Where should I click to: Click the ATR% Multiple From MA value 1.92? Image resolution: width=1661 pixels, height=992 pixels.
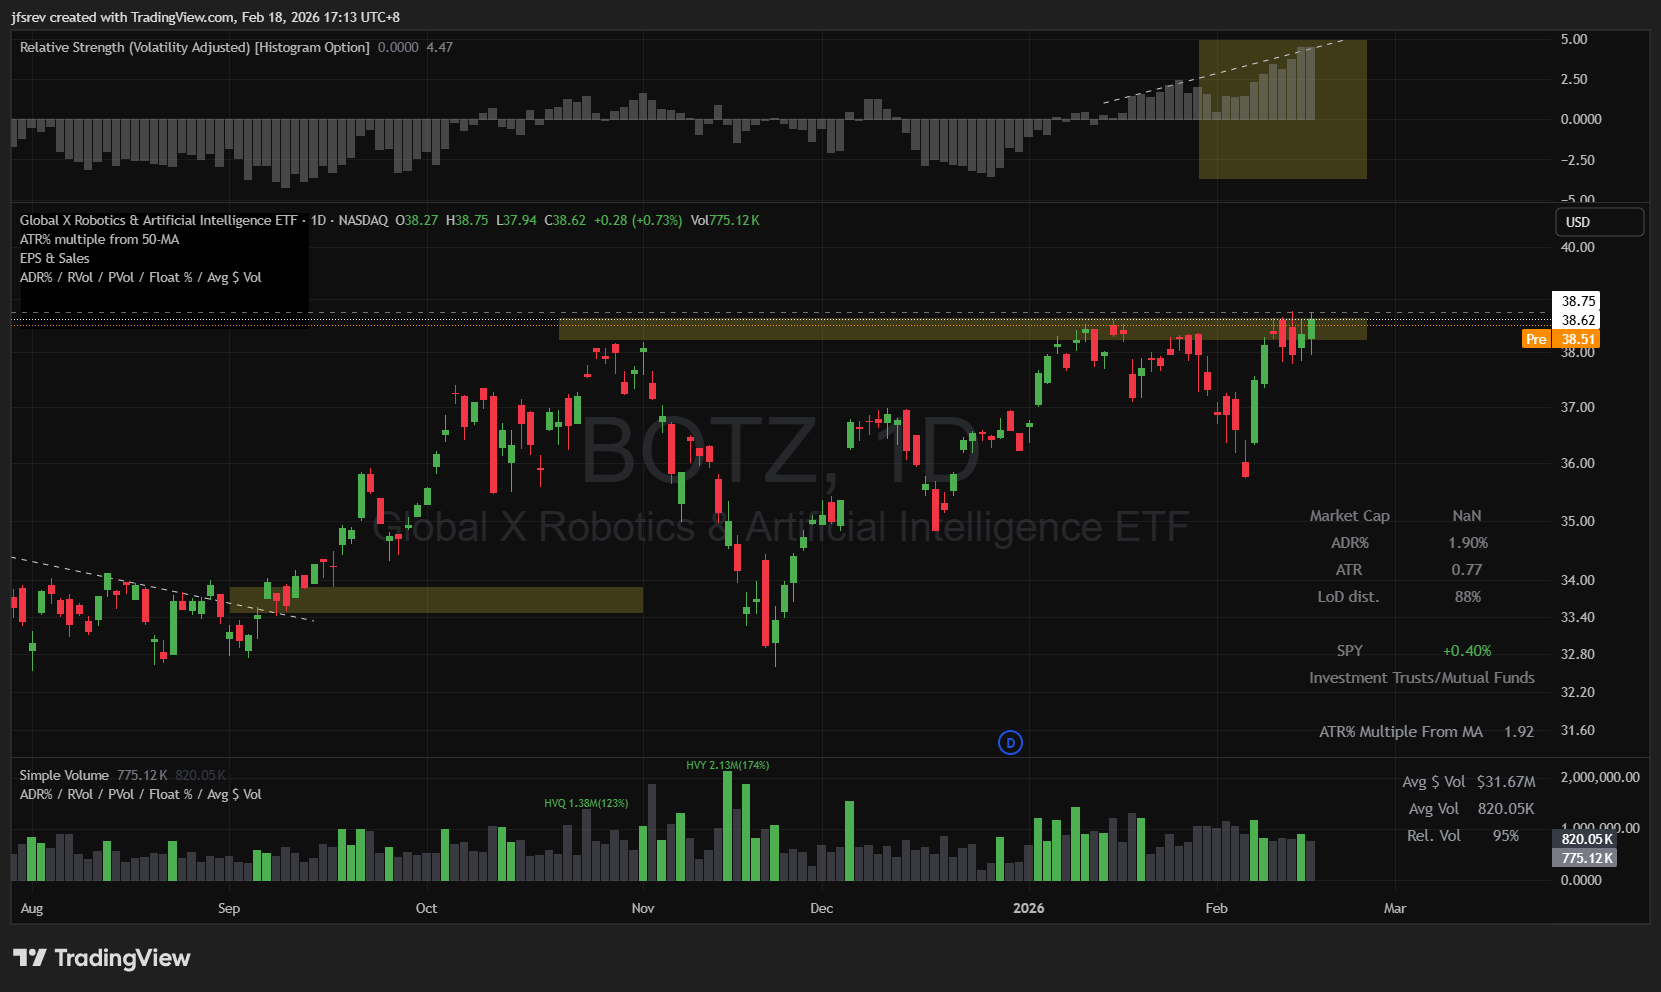coord(1519,732)
